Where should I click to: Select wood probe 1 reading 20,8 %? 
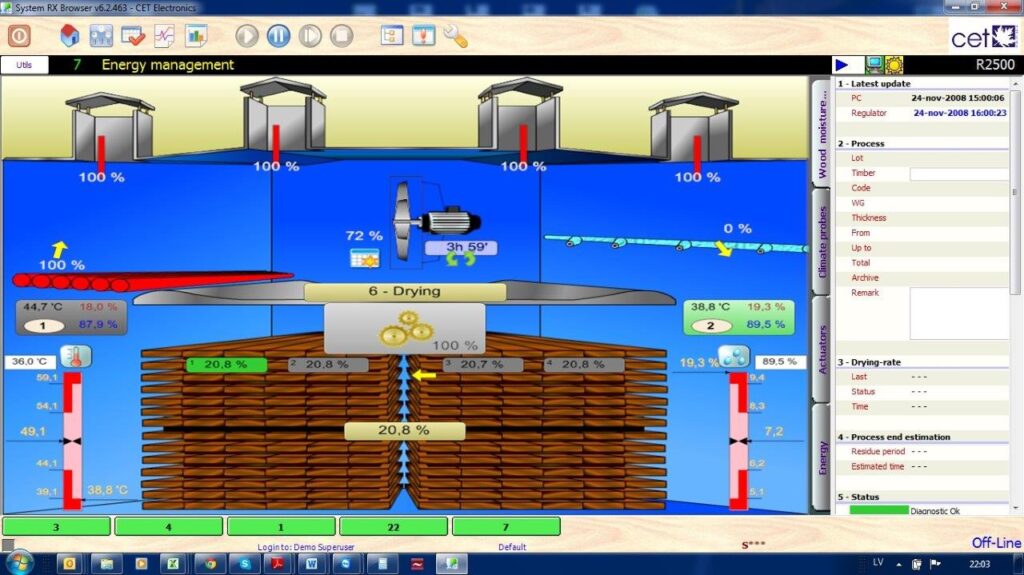point(227,365)
